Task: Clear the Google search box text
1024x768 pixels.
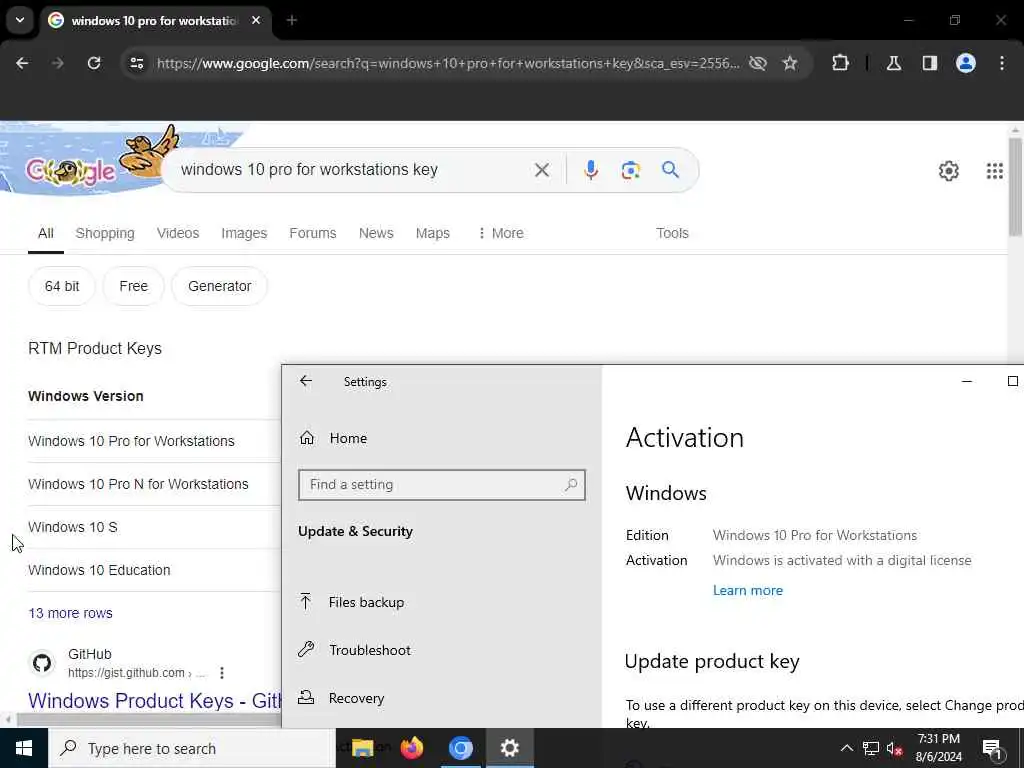Action: 541,170
